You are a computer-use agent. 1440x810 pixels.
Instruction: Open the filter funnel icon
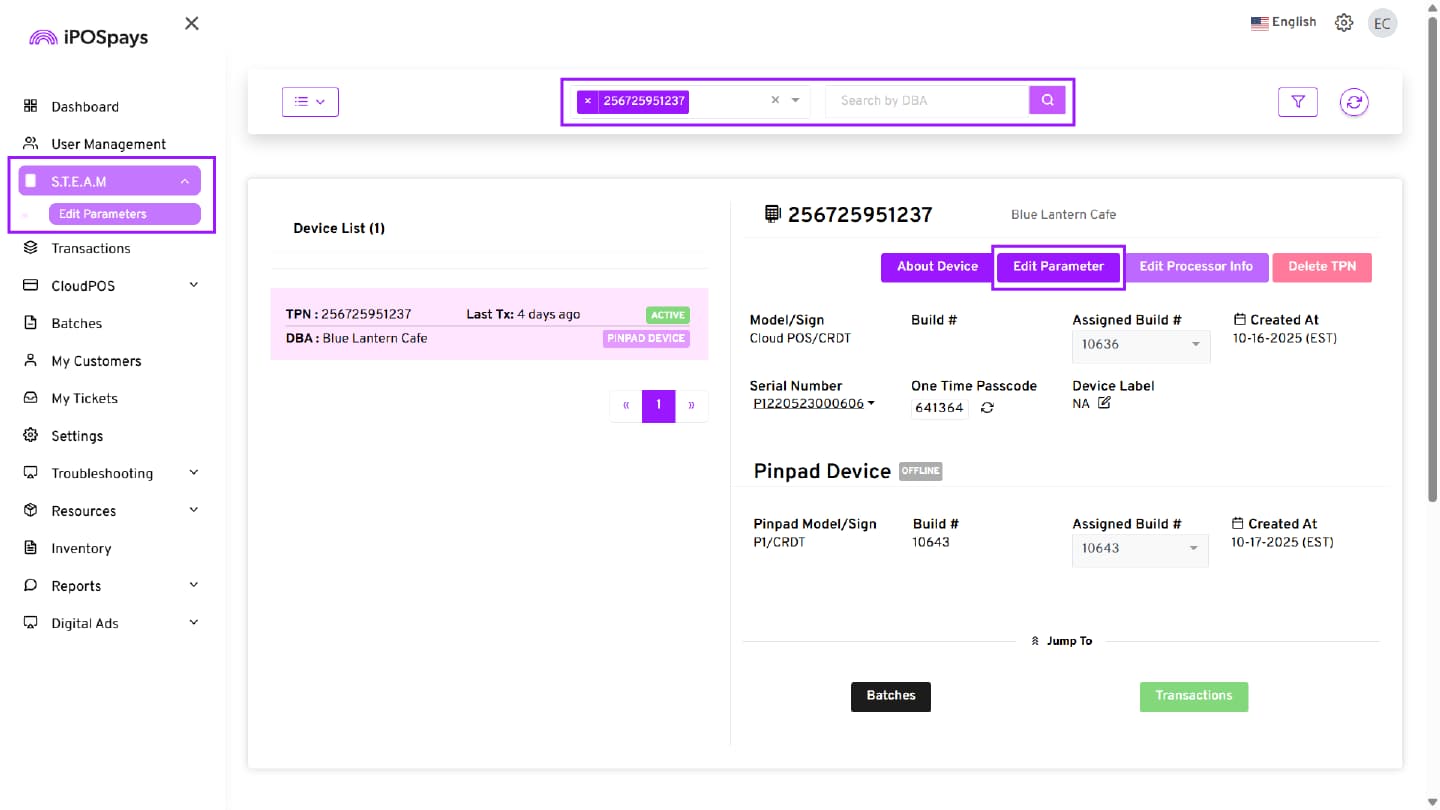pyautogui.click(x=1297, y=101)
